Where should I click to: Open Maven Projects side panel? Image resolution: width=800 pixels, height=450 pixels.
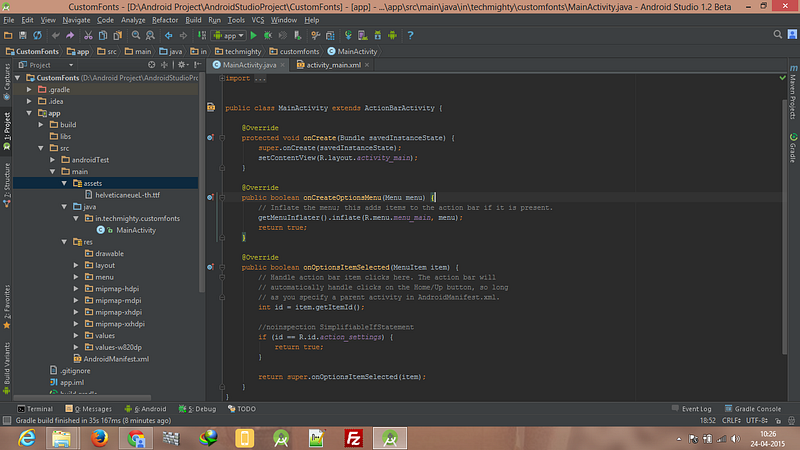point(793,92)
